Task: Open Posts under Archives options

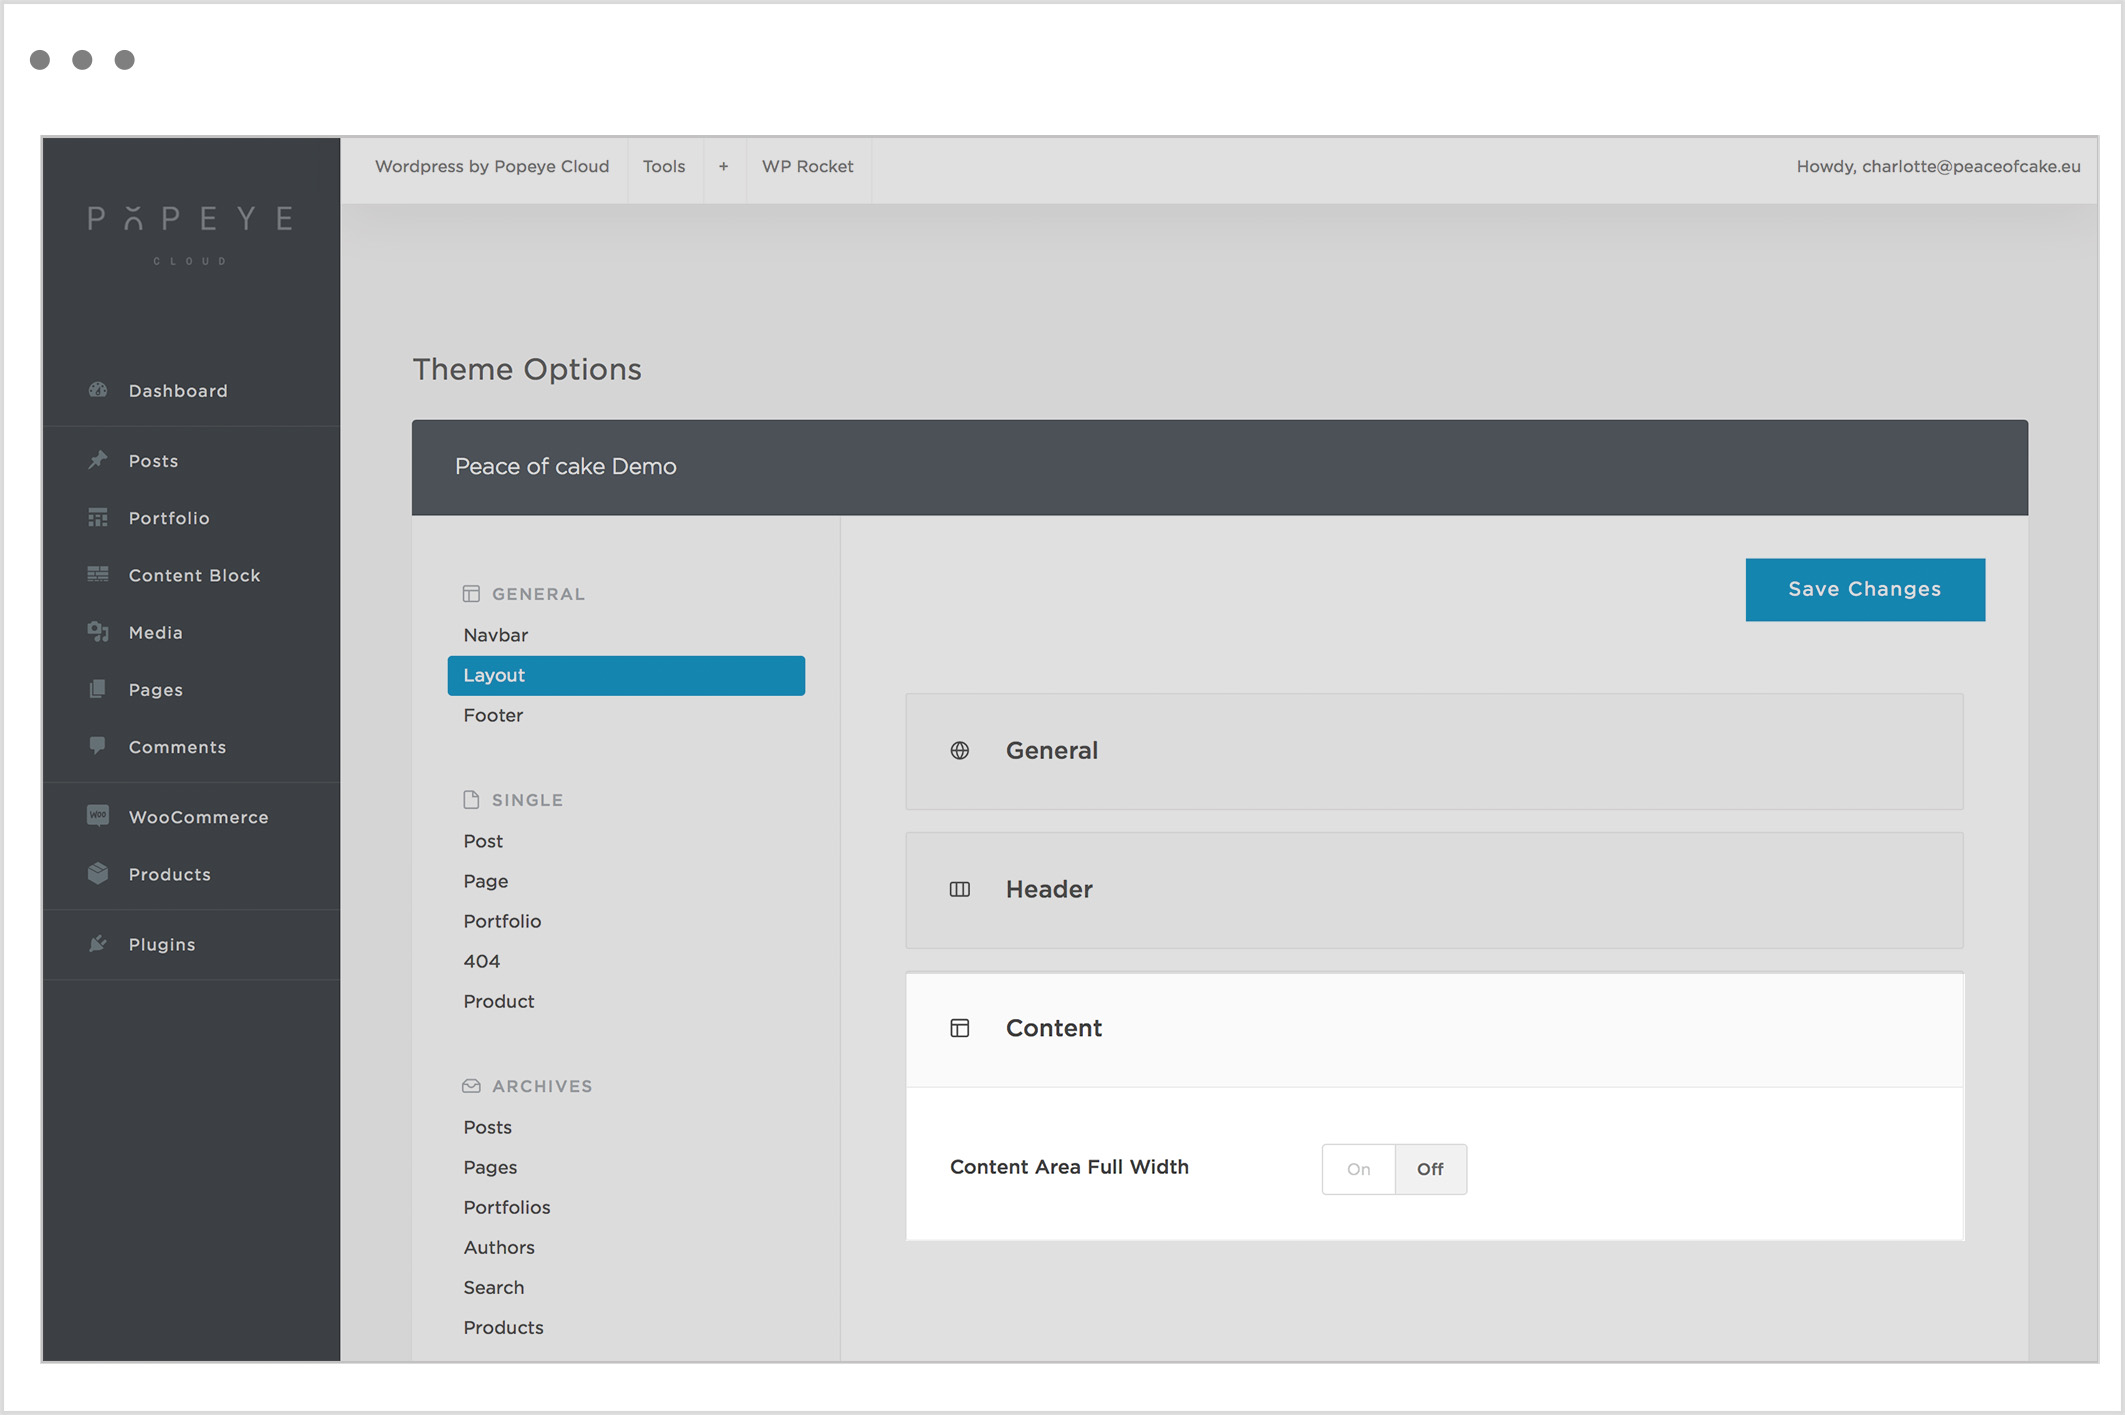Action: (488, 1127)
